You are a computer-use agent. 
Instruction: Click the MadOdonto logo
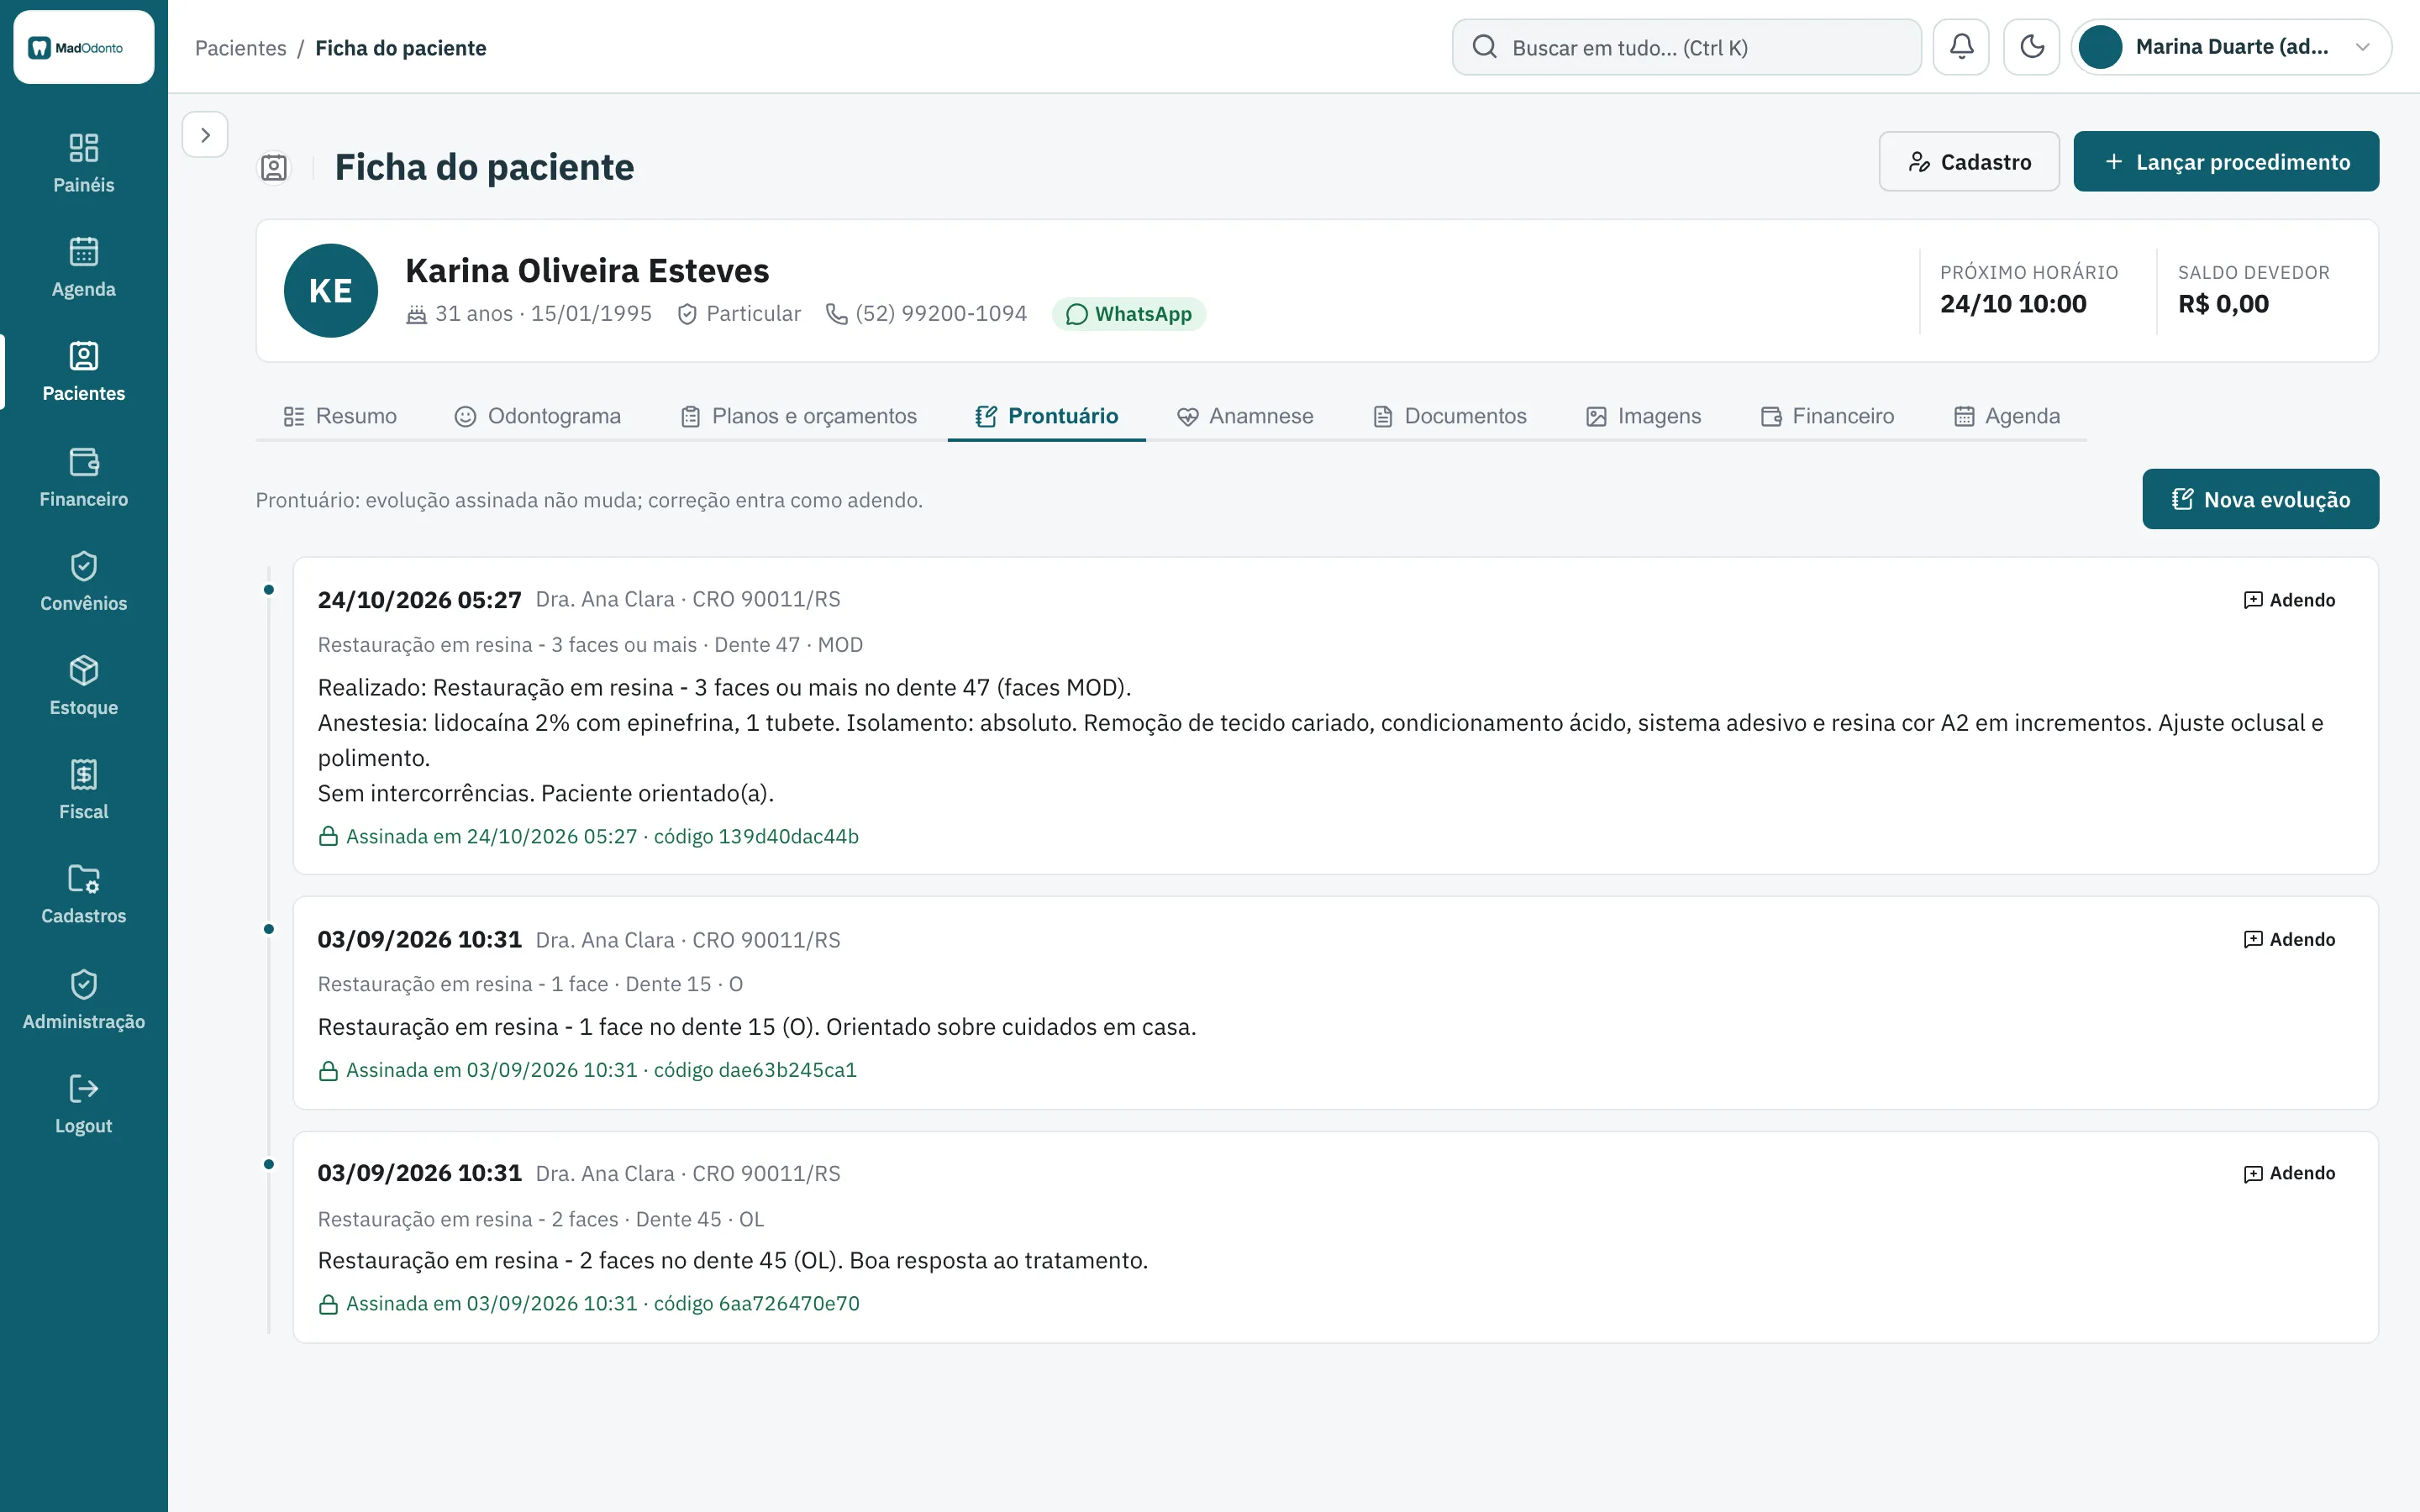click(84, 47)
